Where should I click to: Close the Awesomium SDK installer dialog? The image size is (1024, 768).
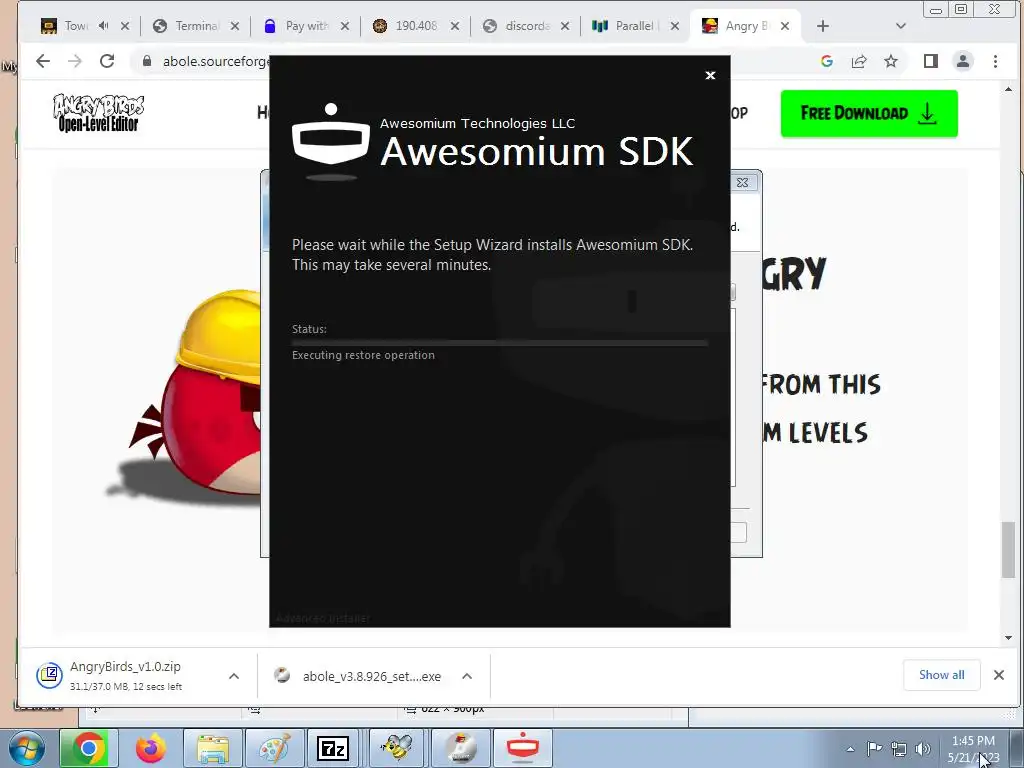[x=711, y=76]
